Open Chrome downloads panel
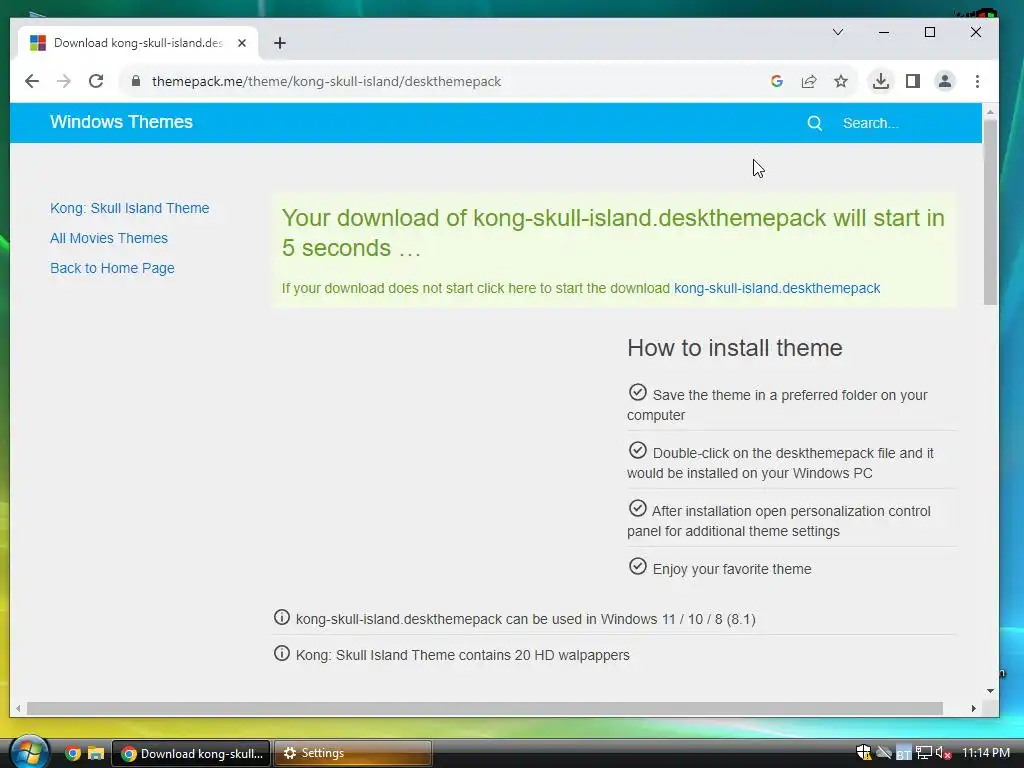Viewport: 1024px width, 768px height. click(880, 81)
